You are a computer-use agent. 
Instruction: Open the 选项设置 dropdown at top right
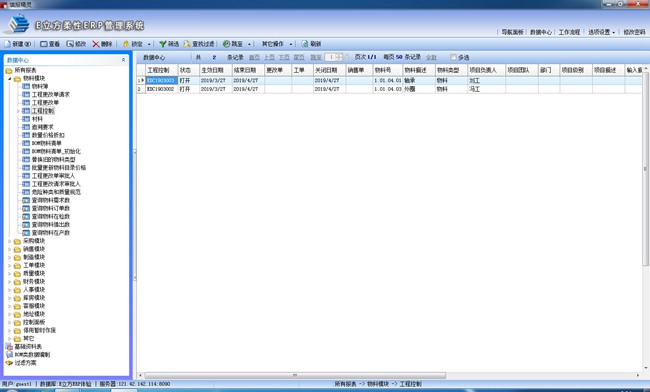coord(601,32)
